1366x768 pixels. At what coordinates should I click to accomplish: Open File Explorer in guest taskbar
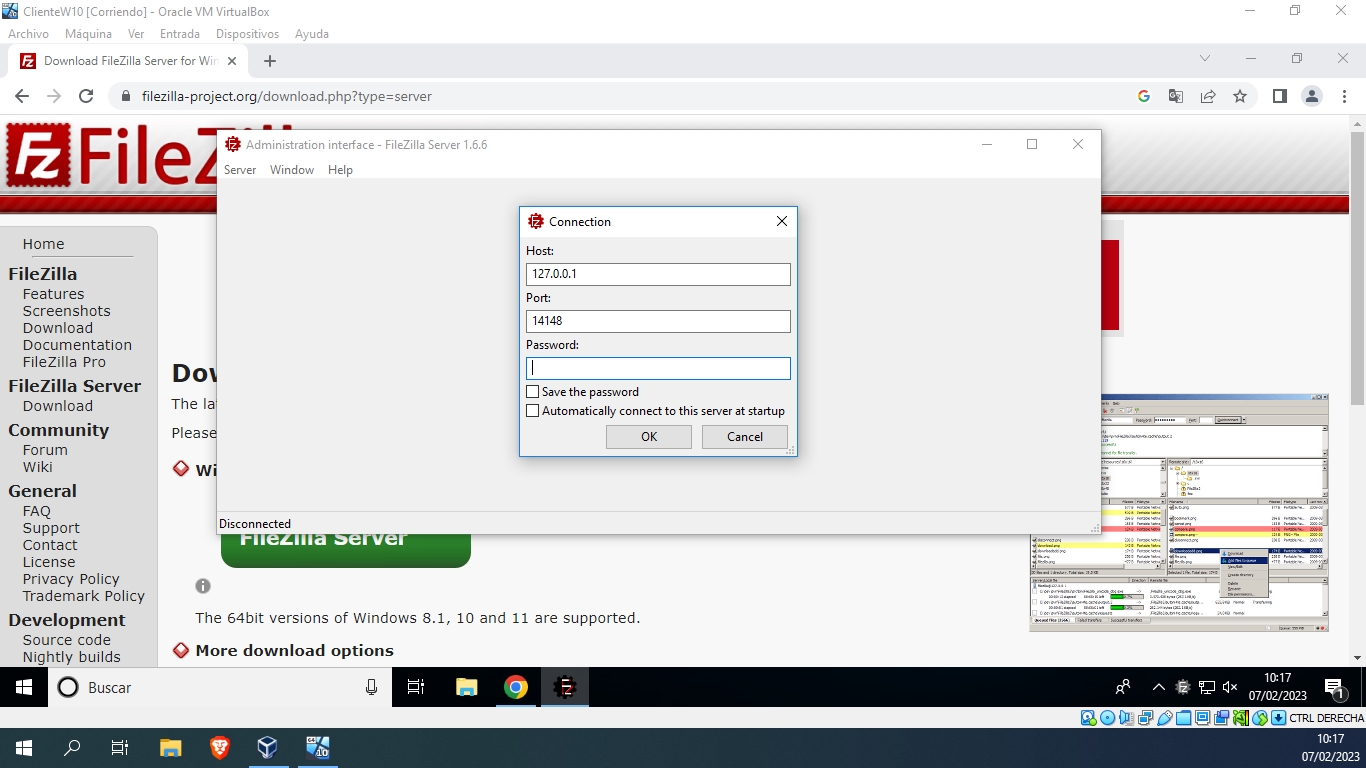coord(467,687)
